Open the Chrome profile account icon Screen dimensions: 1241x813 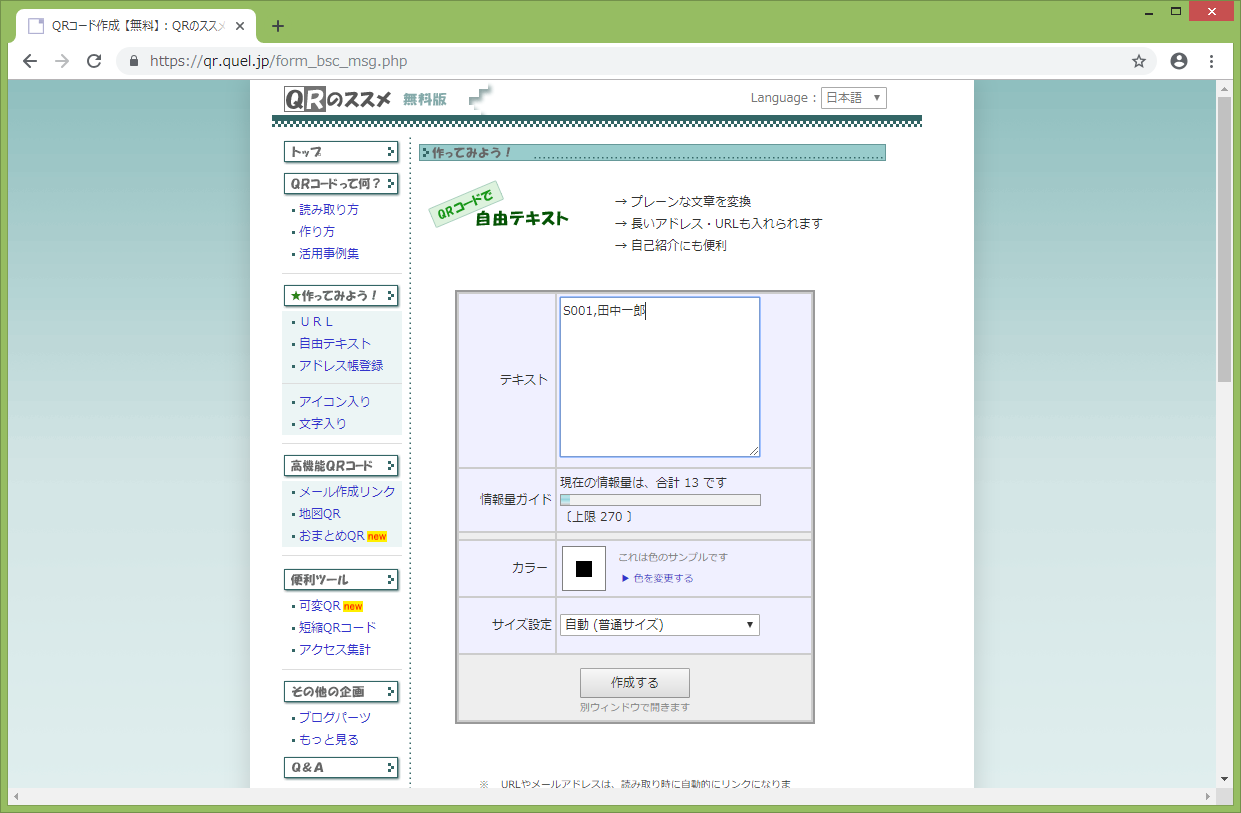pyautogui.click(x=1179, y=61)
